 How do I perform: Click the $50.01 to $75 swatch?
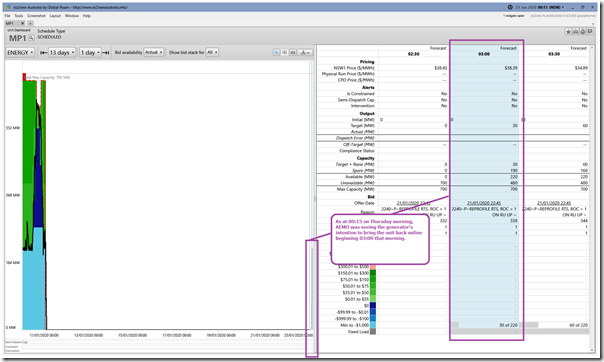(373, 286)
